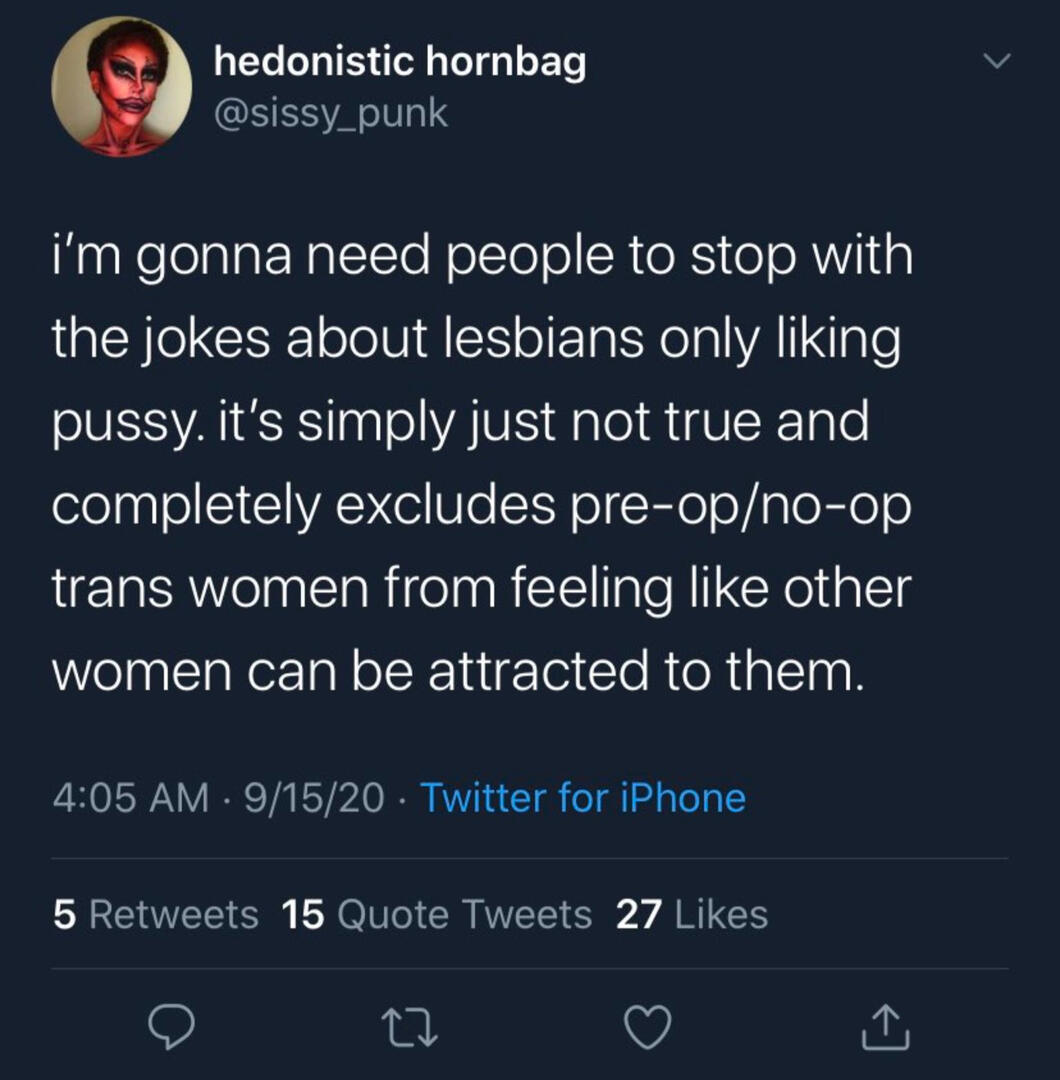Select the tweet body text

click(480, 464)
